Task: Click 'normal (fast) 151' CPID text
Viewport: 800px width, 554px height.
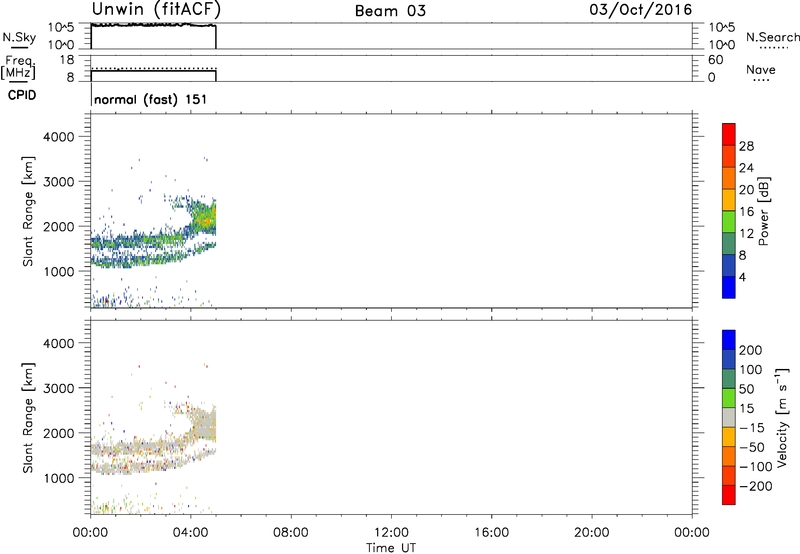Action: click(151, 99)
